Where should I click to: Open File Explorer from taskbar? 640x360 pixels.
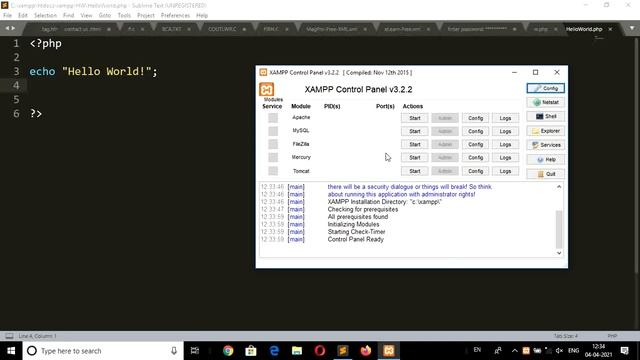297,351
